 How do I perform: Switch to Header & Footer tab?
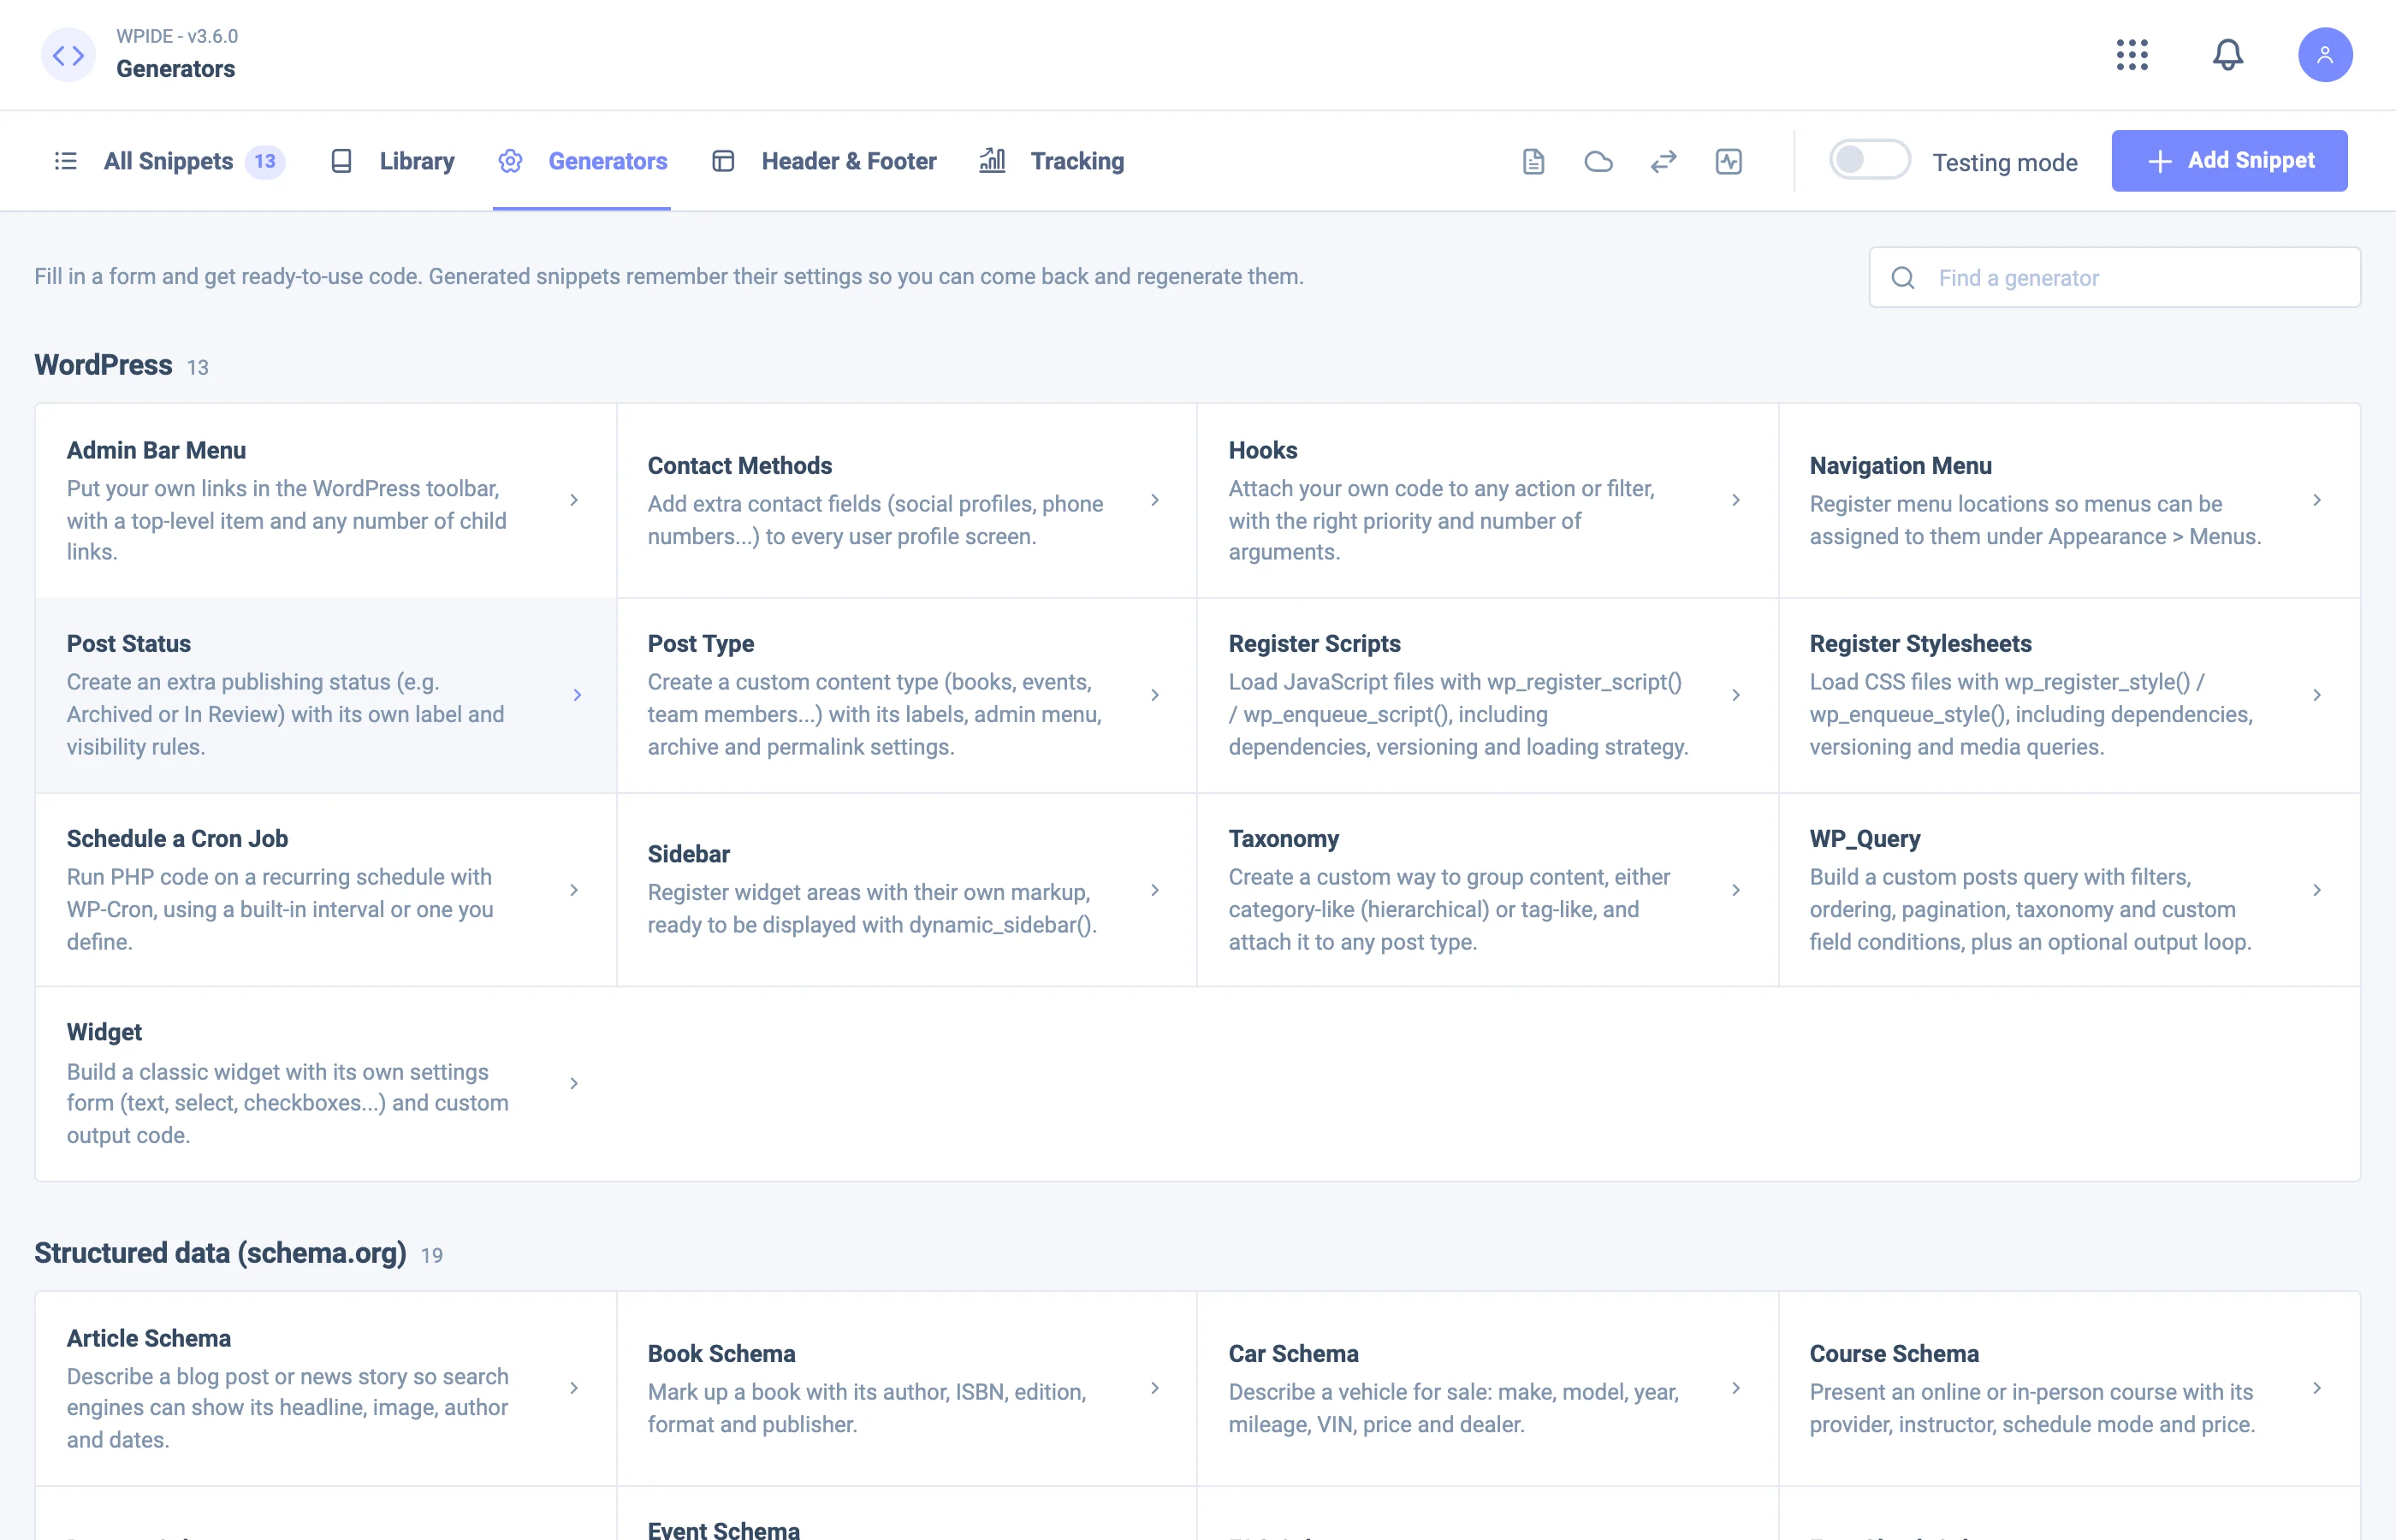[824, 162]
